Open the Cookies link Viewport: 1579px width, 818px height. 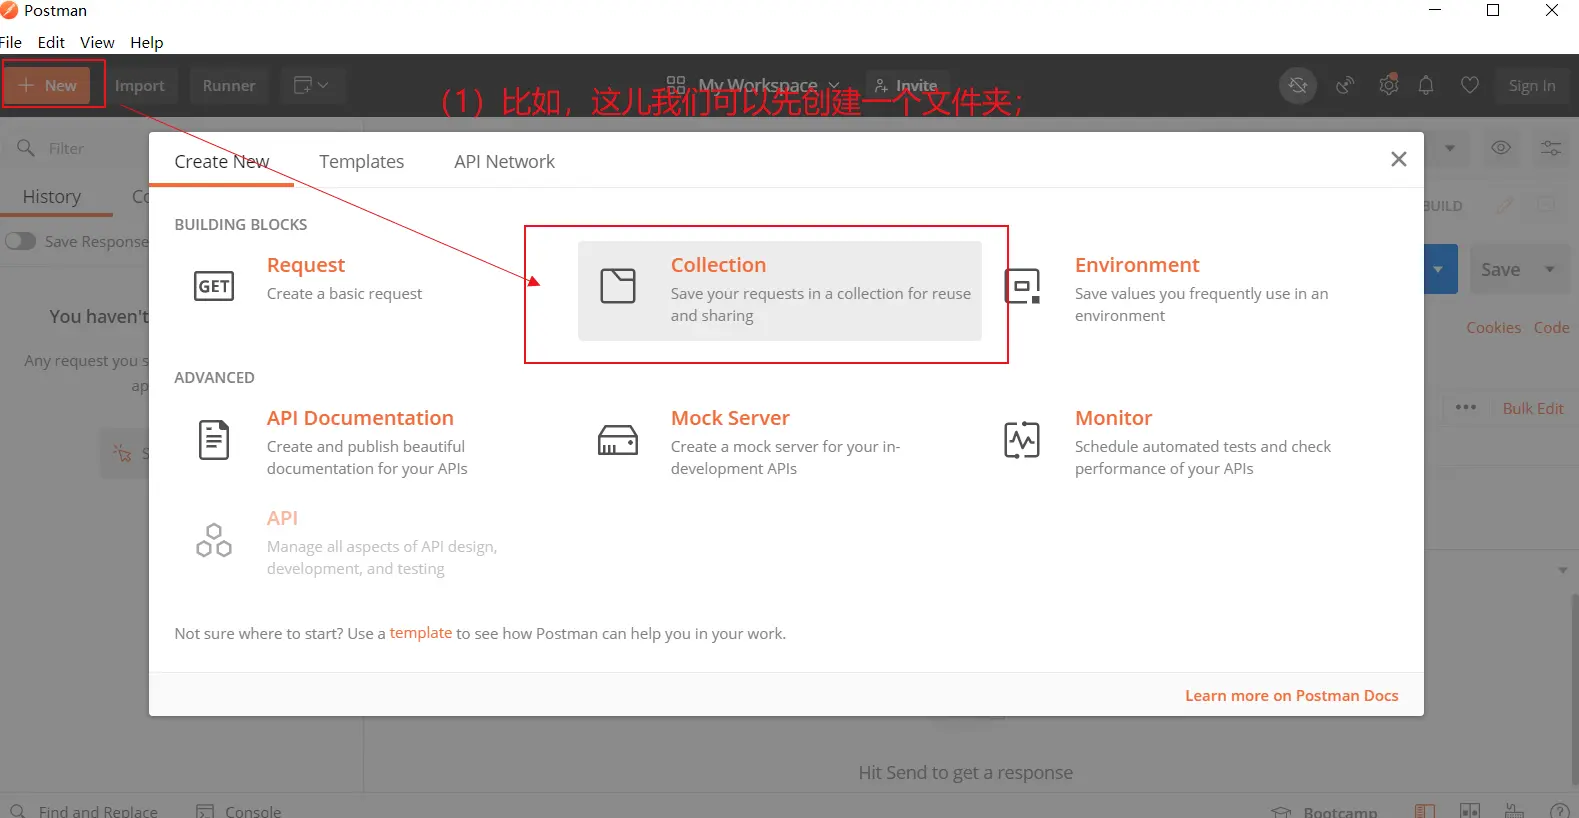(1494, 328)
